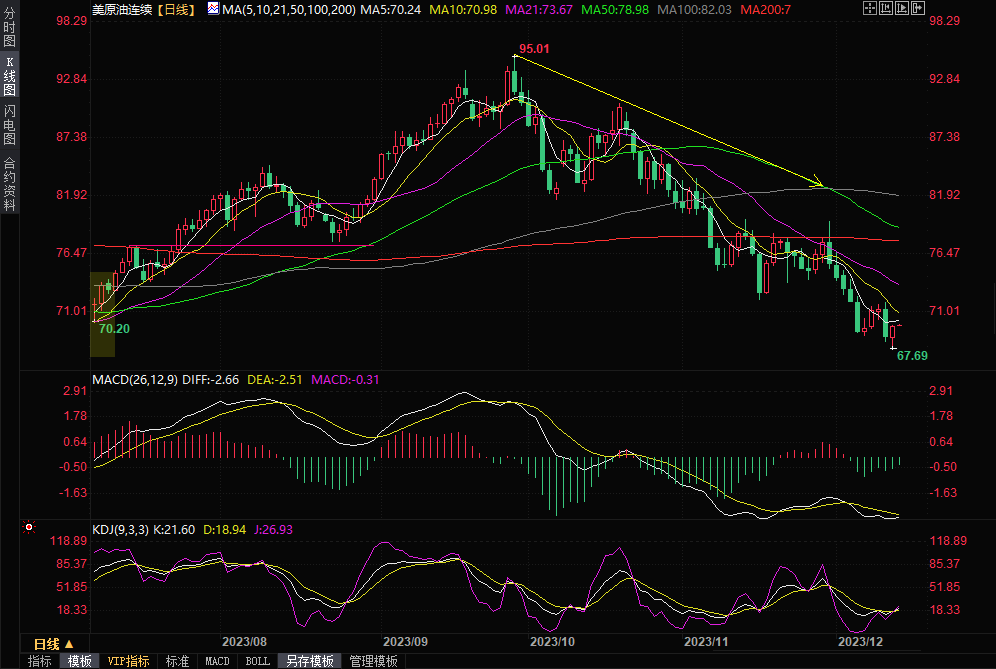The image size is (996, 669).
Task: Click the 95.01 high price marker
Action: (535, 48)
